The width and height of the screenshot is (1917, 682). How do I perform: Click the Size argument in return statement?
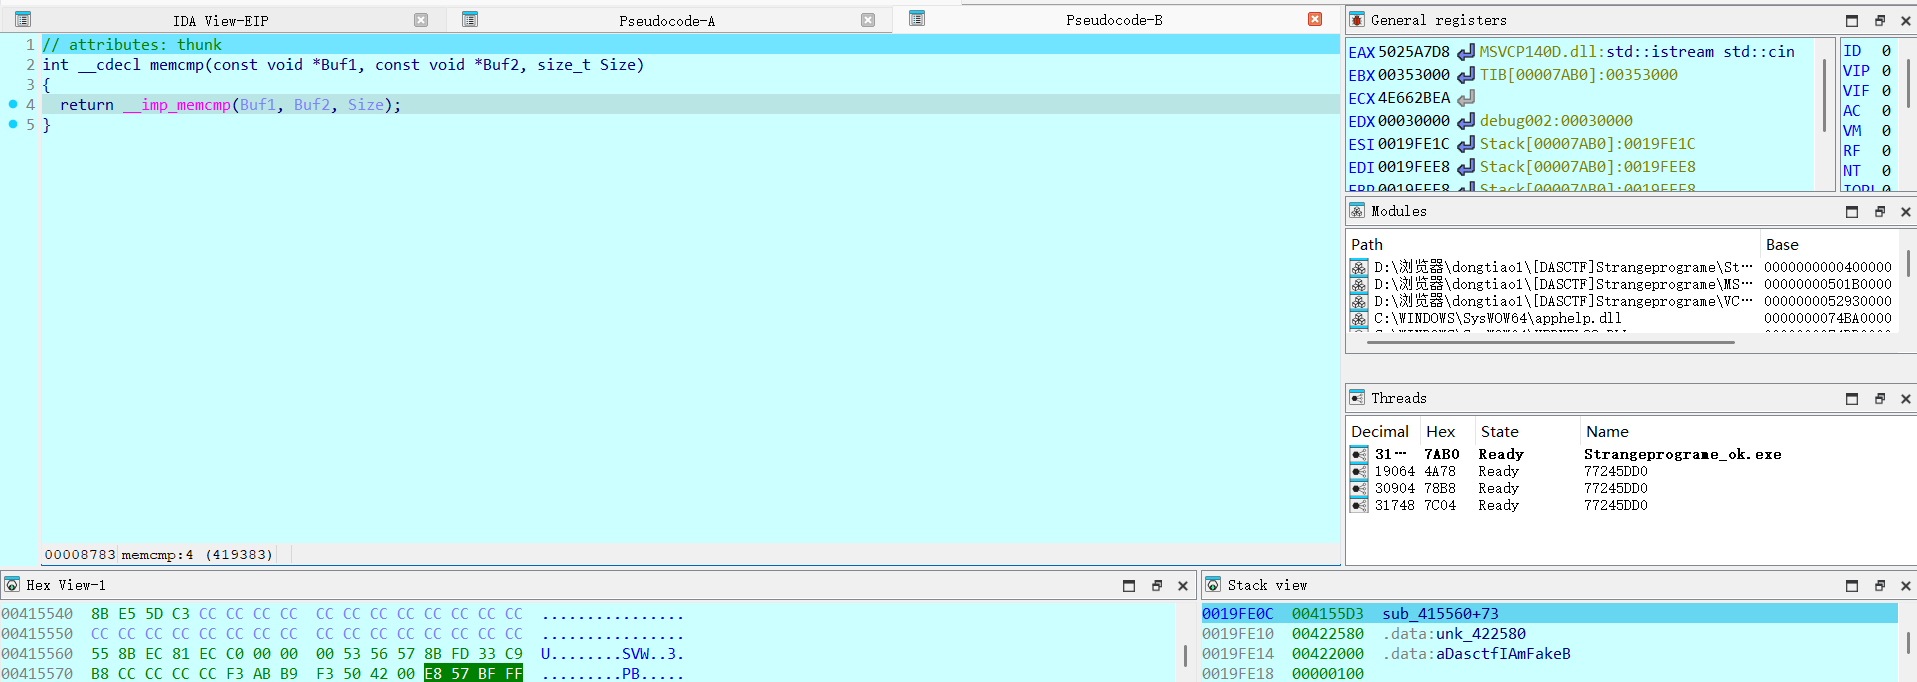(365, 105)
